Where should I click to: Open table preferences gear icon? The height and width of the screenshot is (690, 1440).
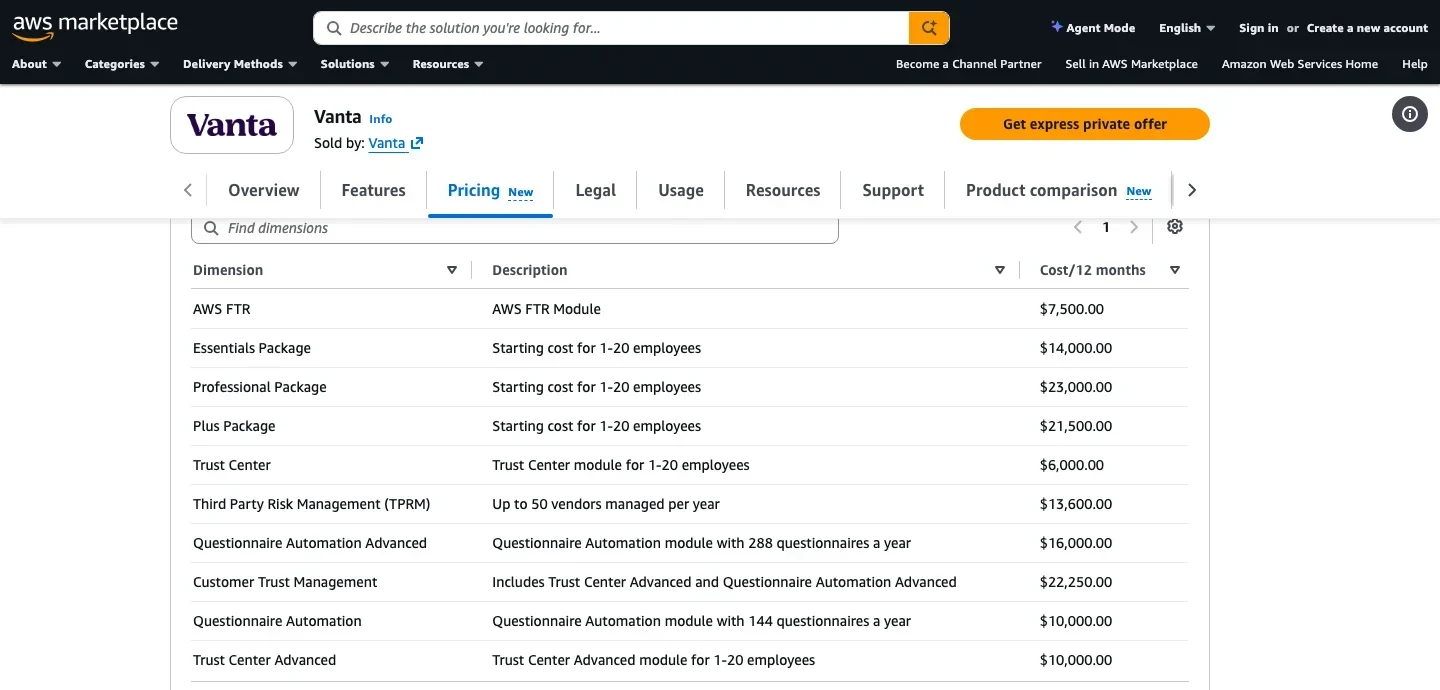pos(1175,227)
